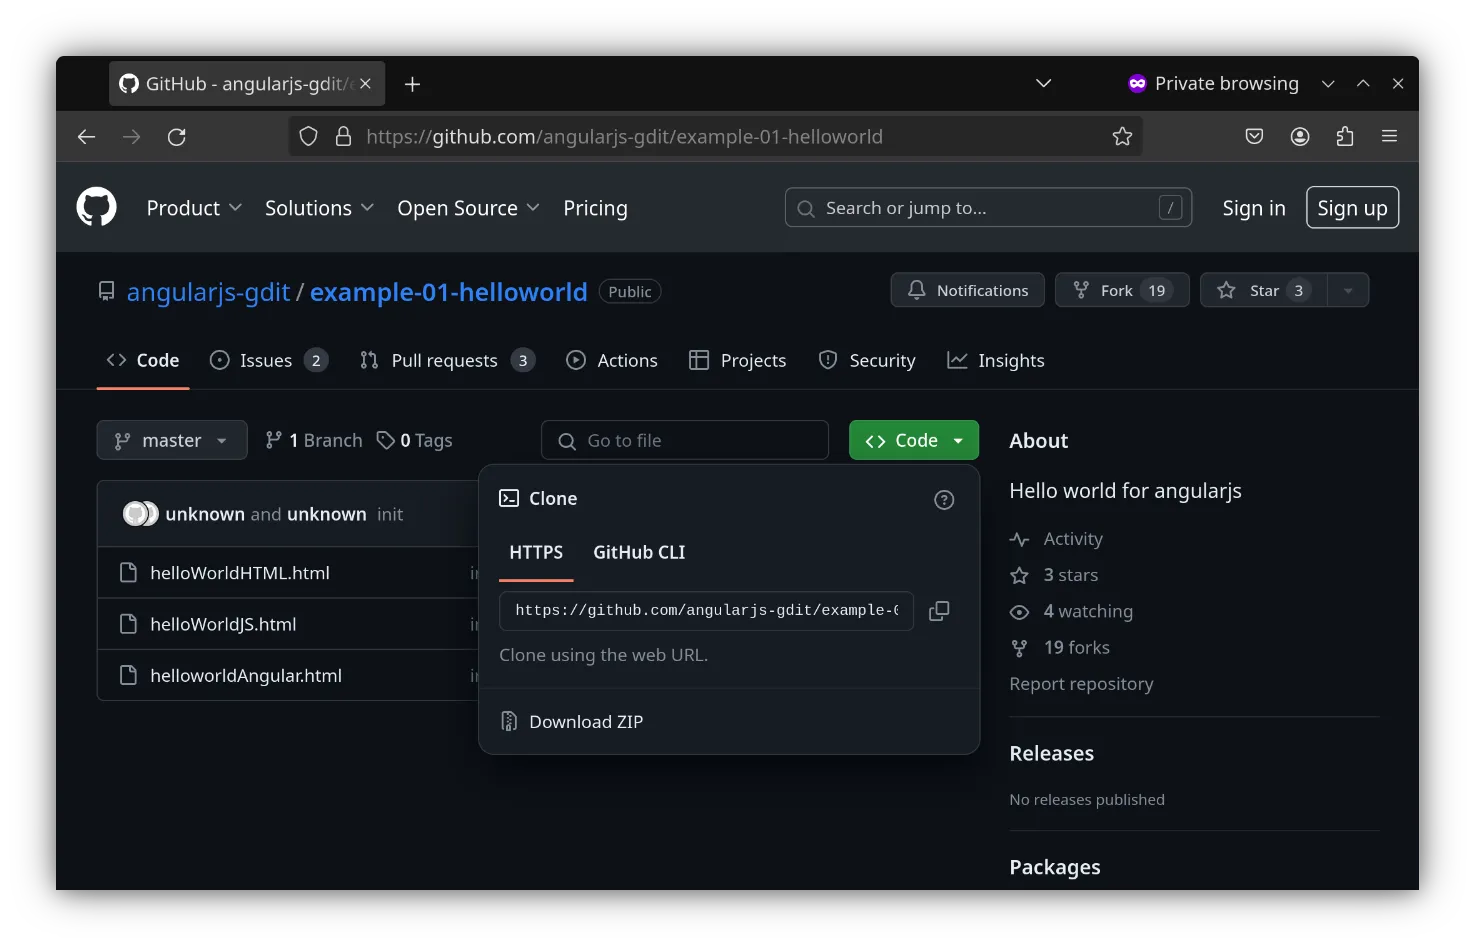
Task: Focus the Search or jump to field
Action: tap(988, 208)
